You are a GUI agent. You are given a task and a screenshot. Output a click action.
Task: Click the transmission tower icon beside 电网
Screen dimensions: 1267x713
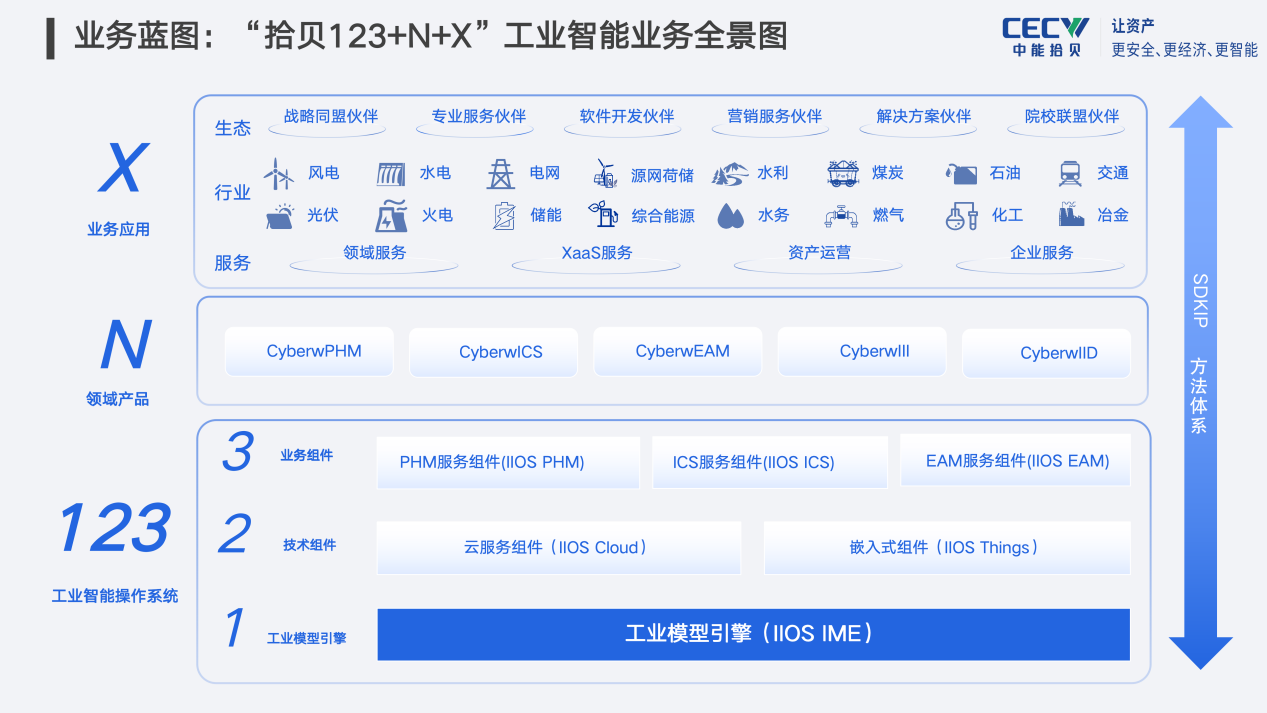pyautogui.click(x=501, y=174)
